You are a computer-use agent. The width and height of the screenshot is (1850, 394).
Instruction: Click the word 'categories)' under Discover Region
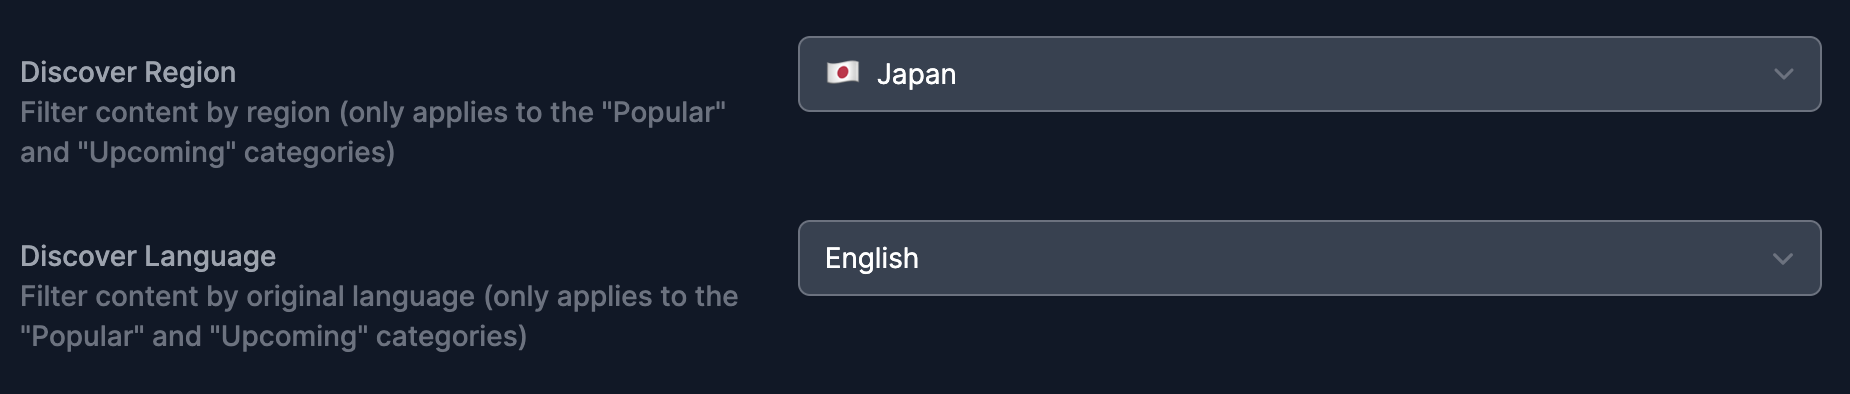click(319, 152)
